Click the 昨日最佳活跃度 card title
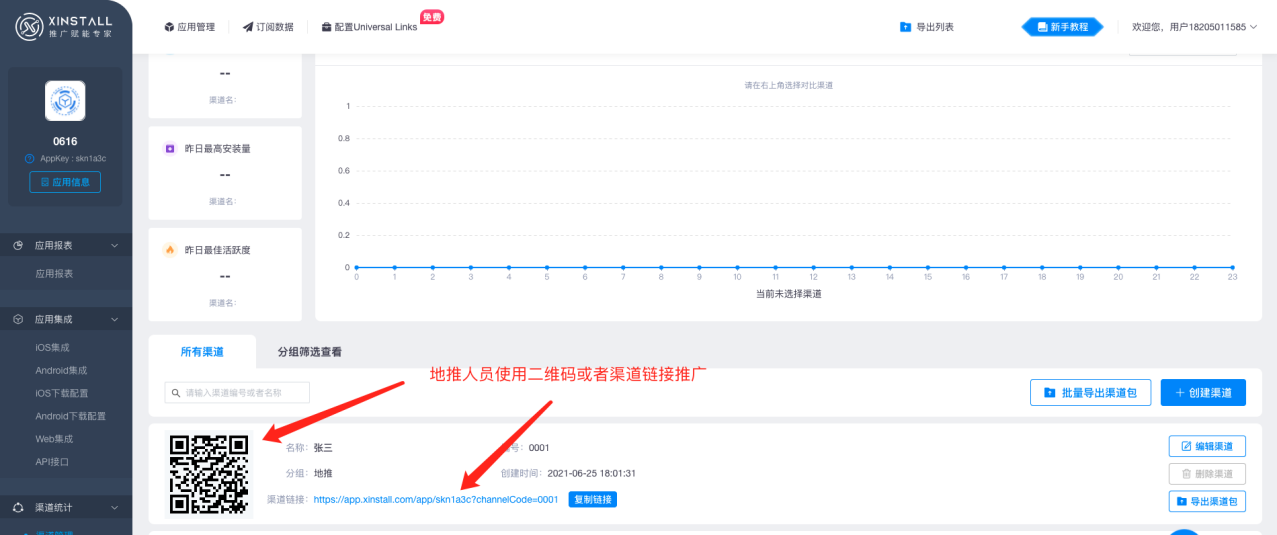The width and height of the screenshot is (1277, 535). pos(218,250)
